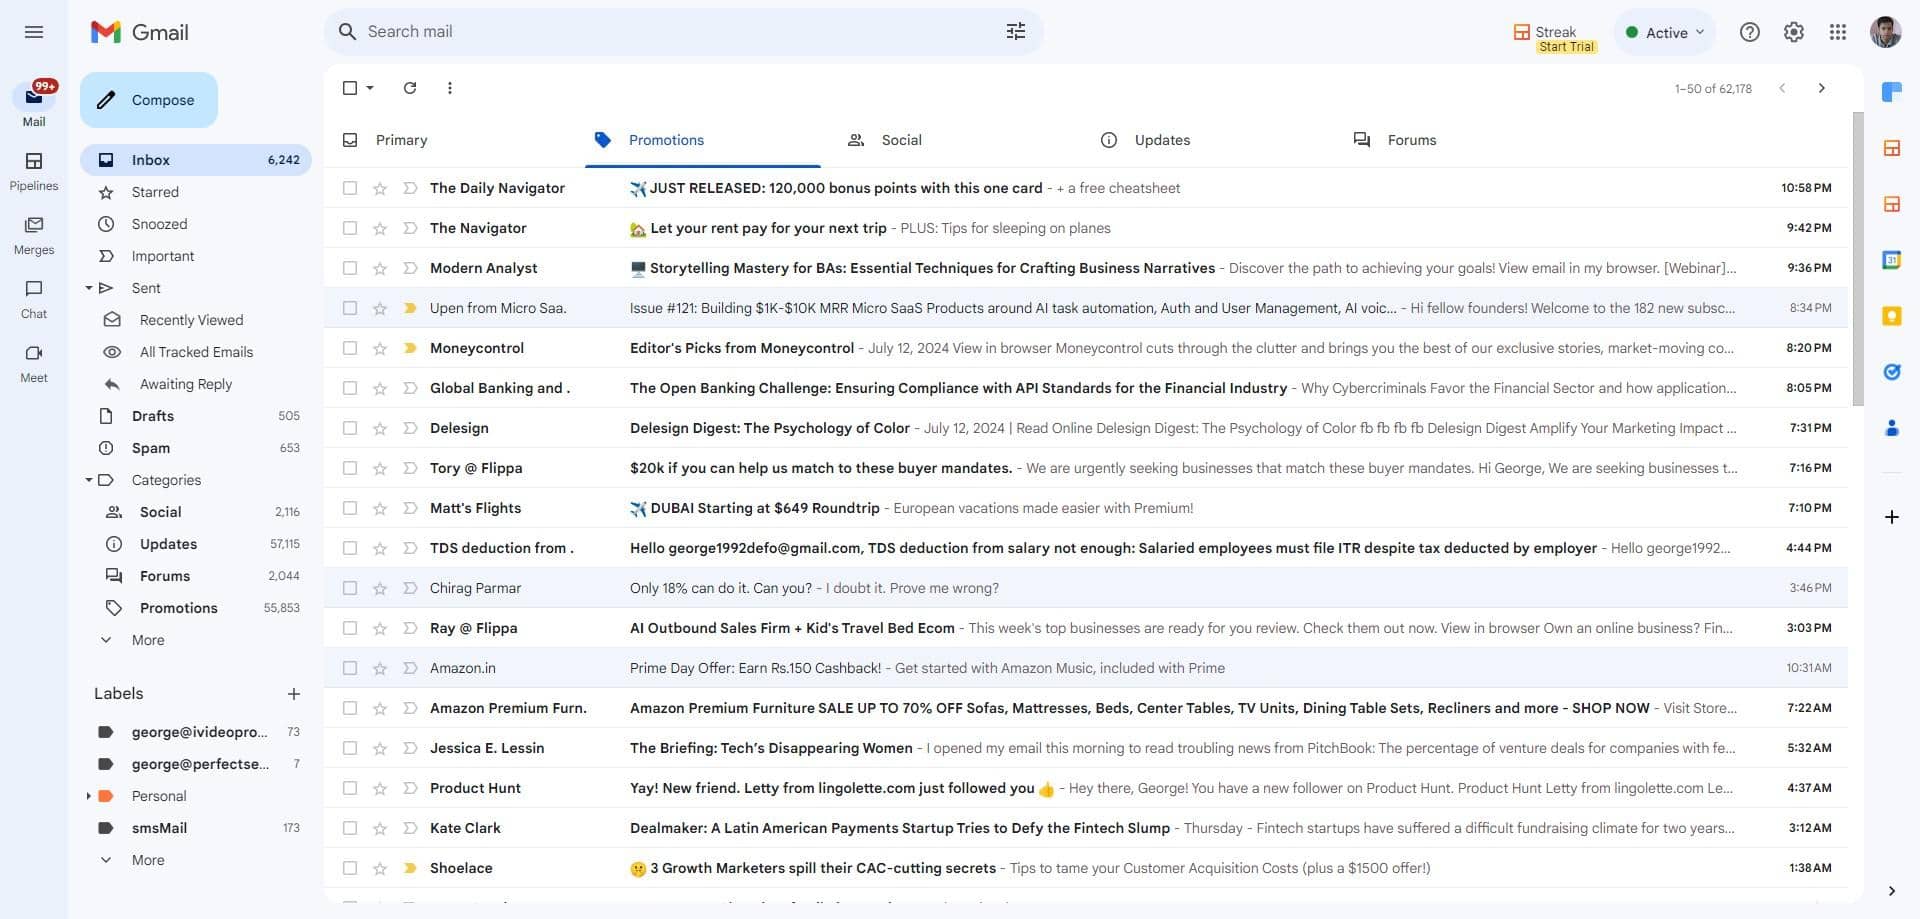Screen dimensions: 1920x919
Task: Open Gmail settings gear
Action: [x=1794, y=32]
